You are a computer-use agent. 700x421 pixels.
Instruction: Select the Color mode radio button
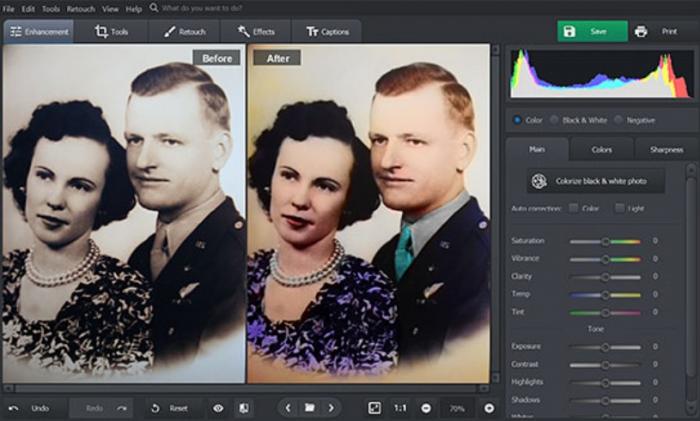click(x=517, y=120)
